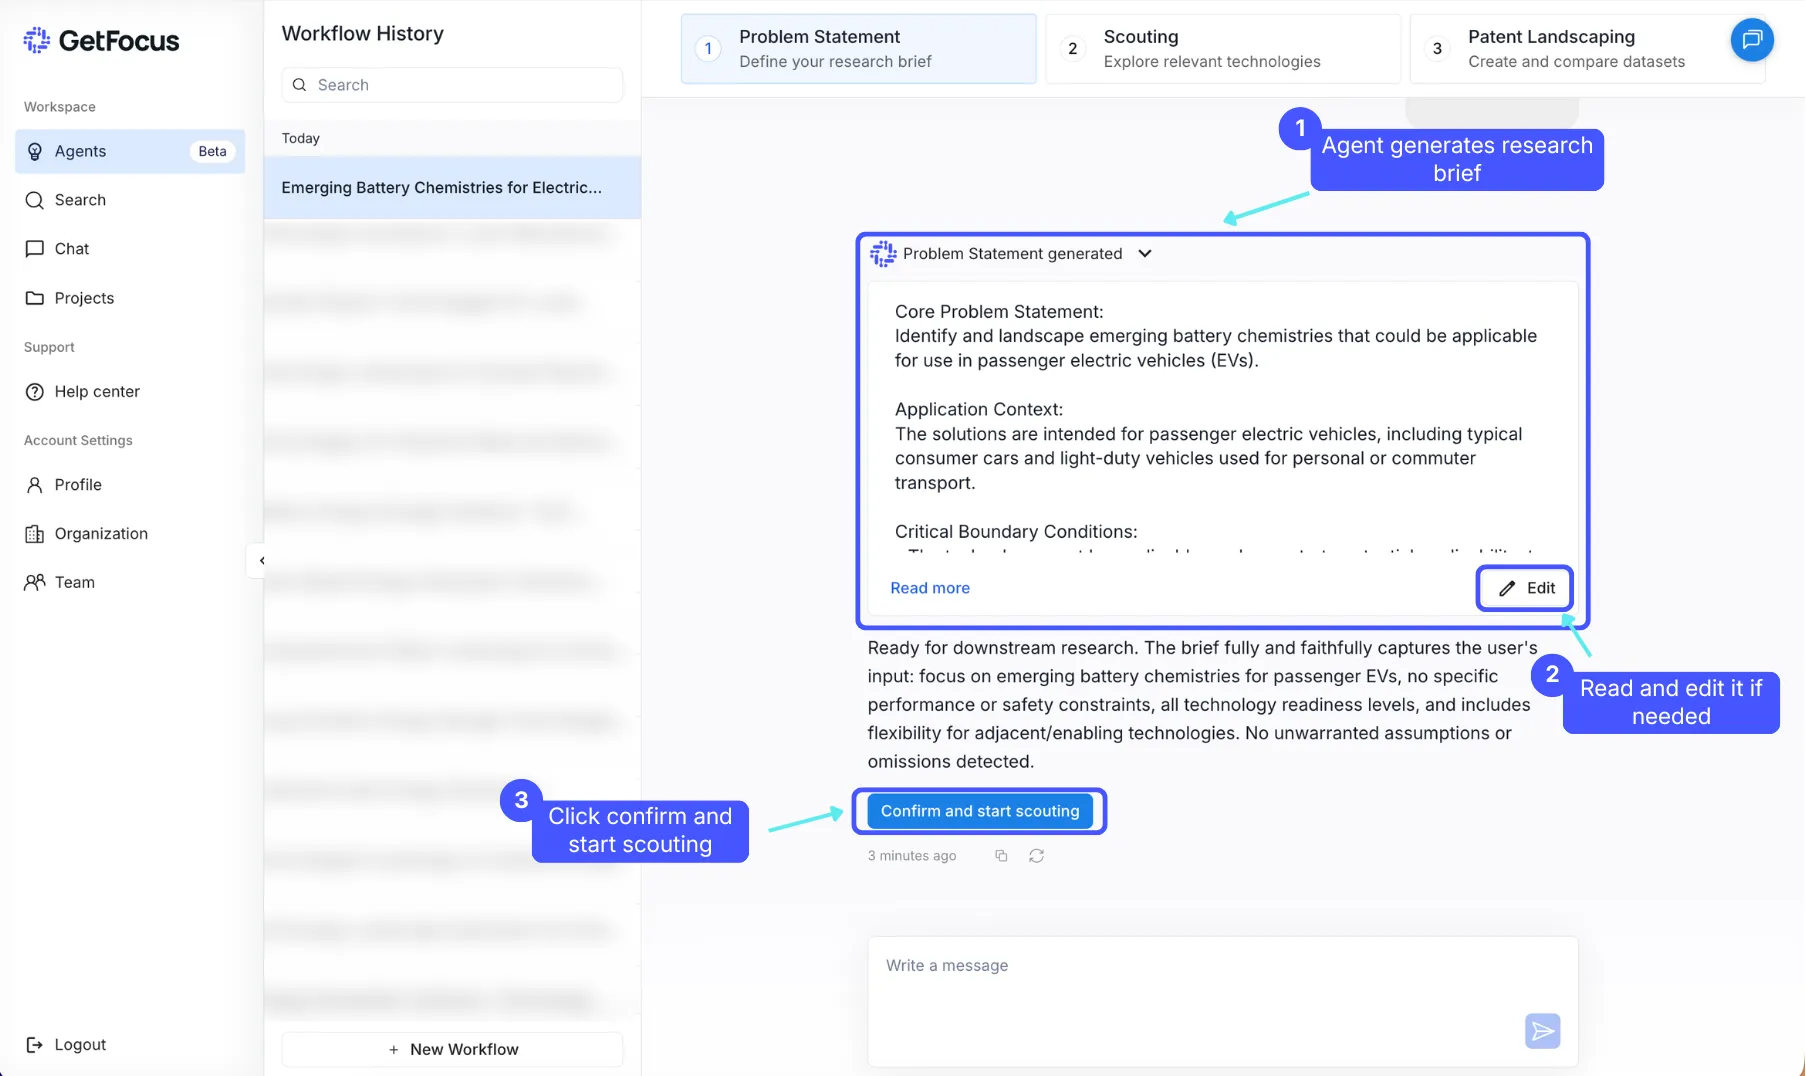Click the Today group label

(x=301, y=138)
